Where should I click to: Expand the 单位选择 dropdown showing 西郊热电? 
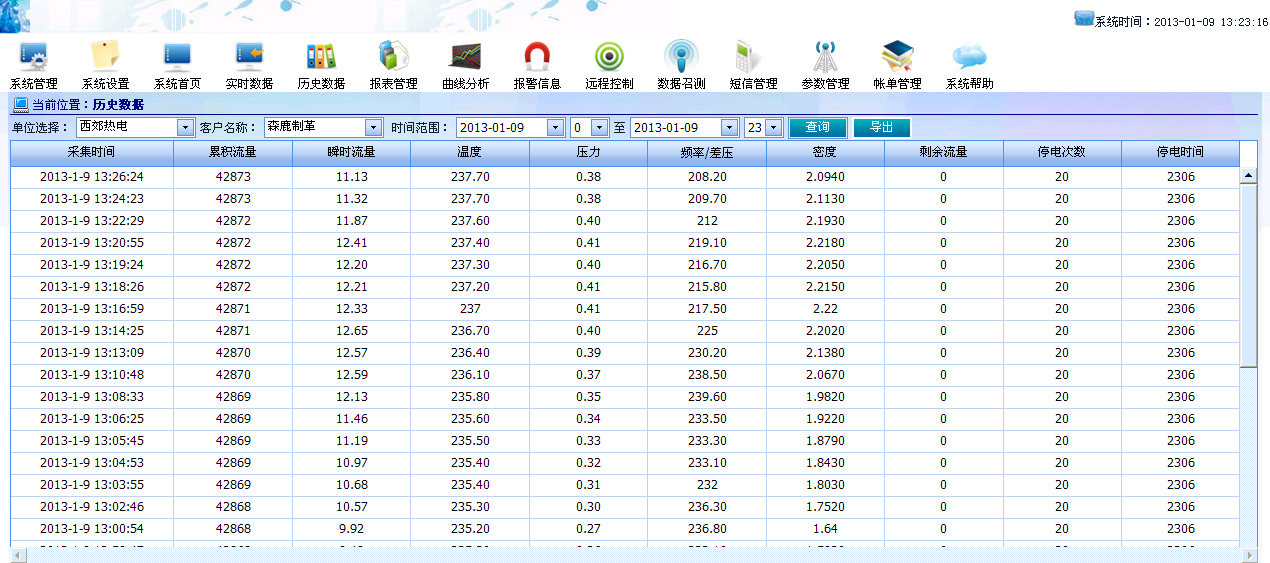click(185, 128)
